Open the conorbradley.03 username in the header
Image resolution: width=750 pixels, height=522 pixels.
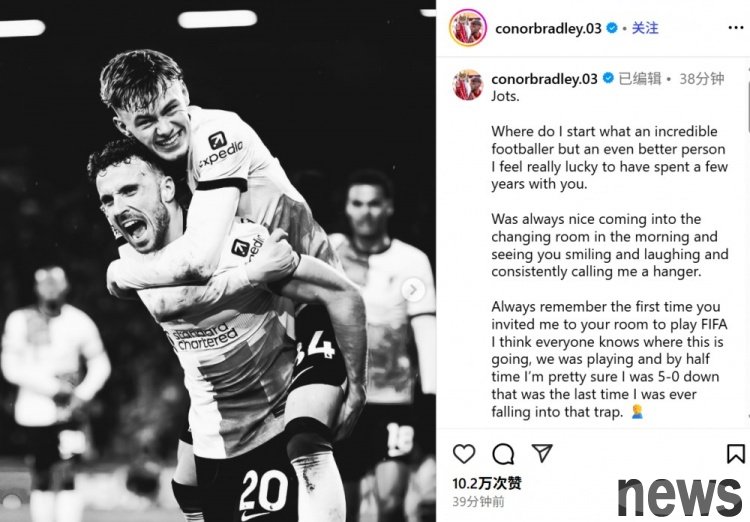click(548, 29)
